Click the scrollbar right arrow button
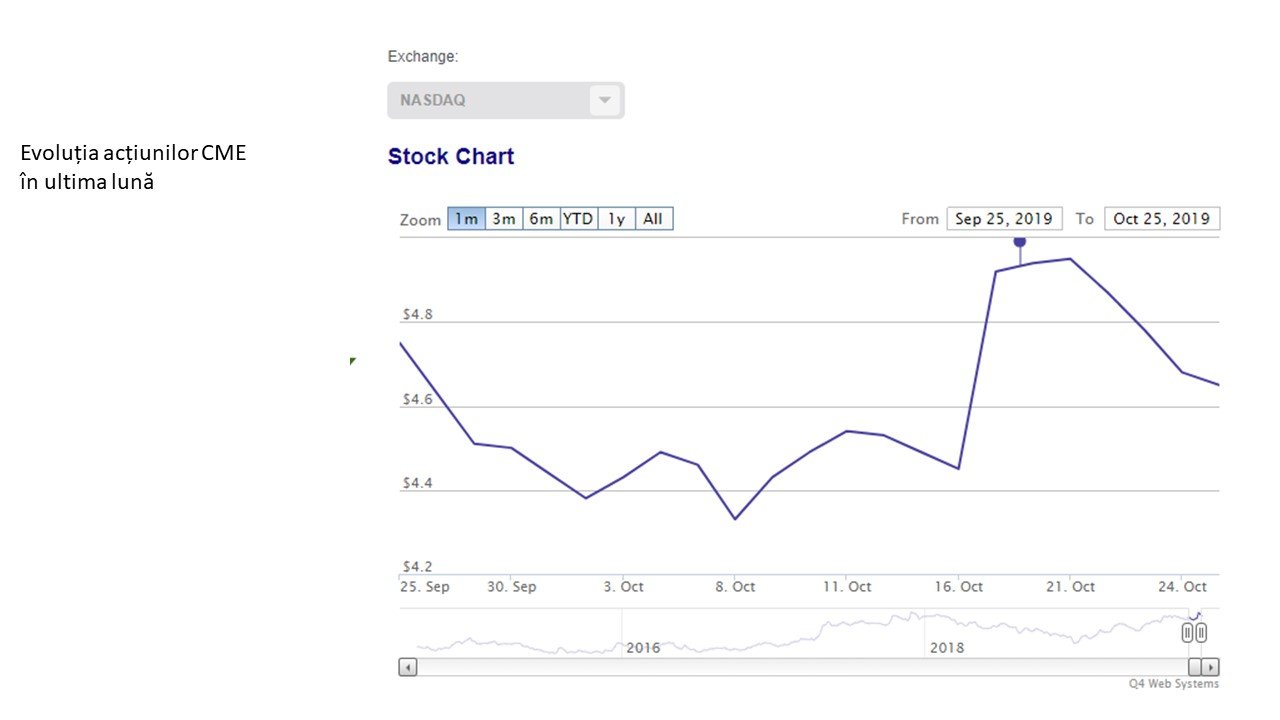Viewport: 1280px width, 720px height. 1210,667
